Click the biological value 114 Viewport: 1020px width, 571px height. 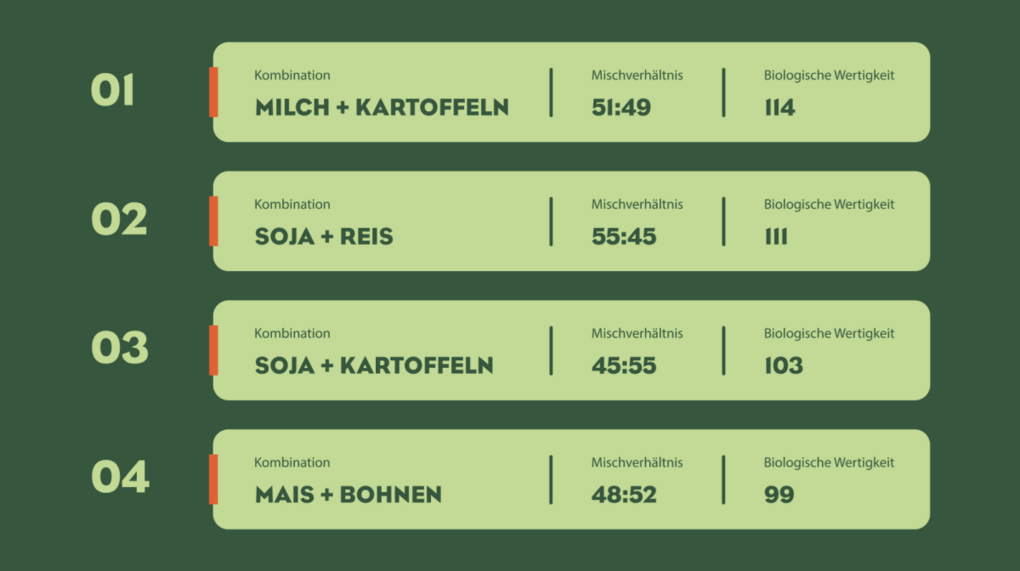coord(780,107)
